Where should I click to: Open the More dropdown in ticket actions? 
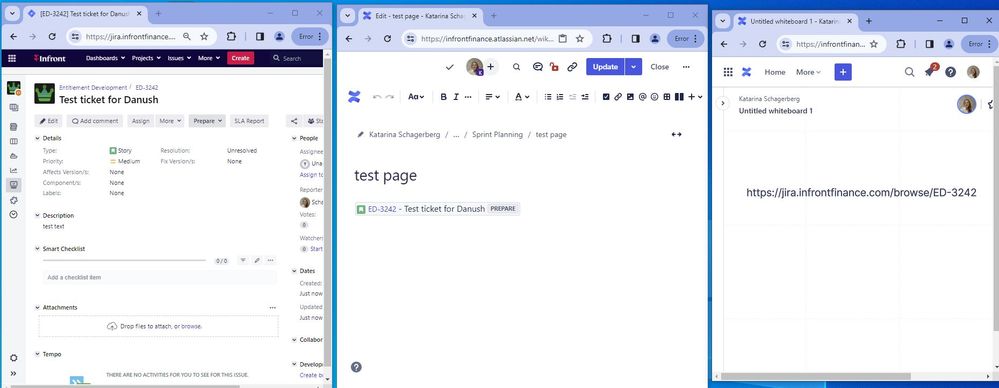tap(169, 120)
